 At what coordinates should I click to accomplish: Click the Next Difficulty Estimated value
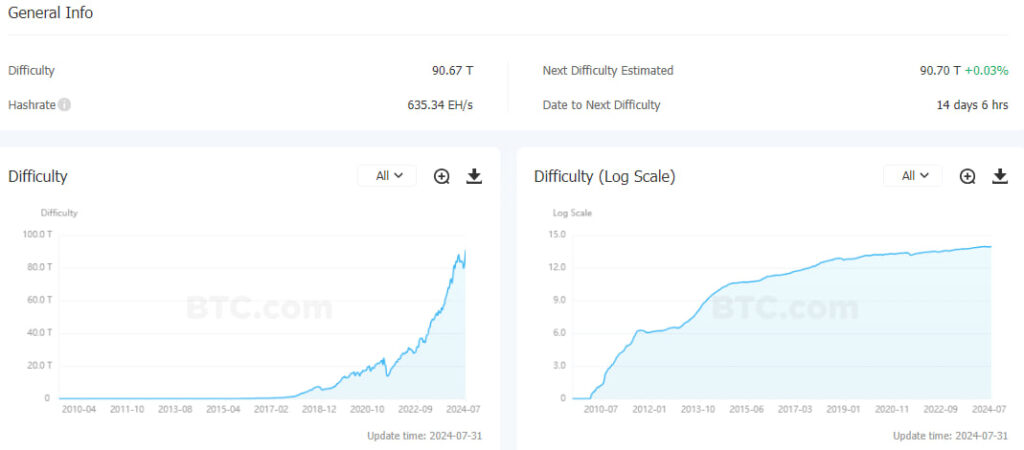coord(940,71)
